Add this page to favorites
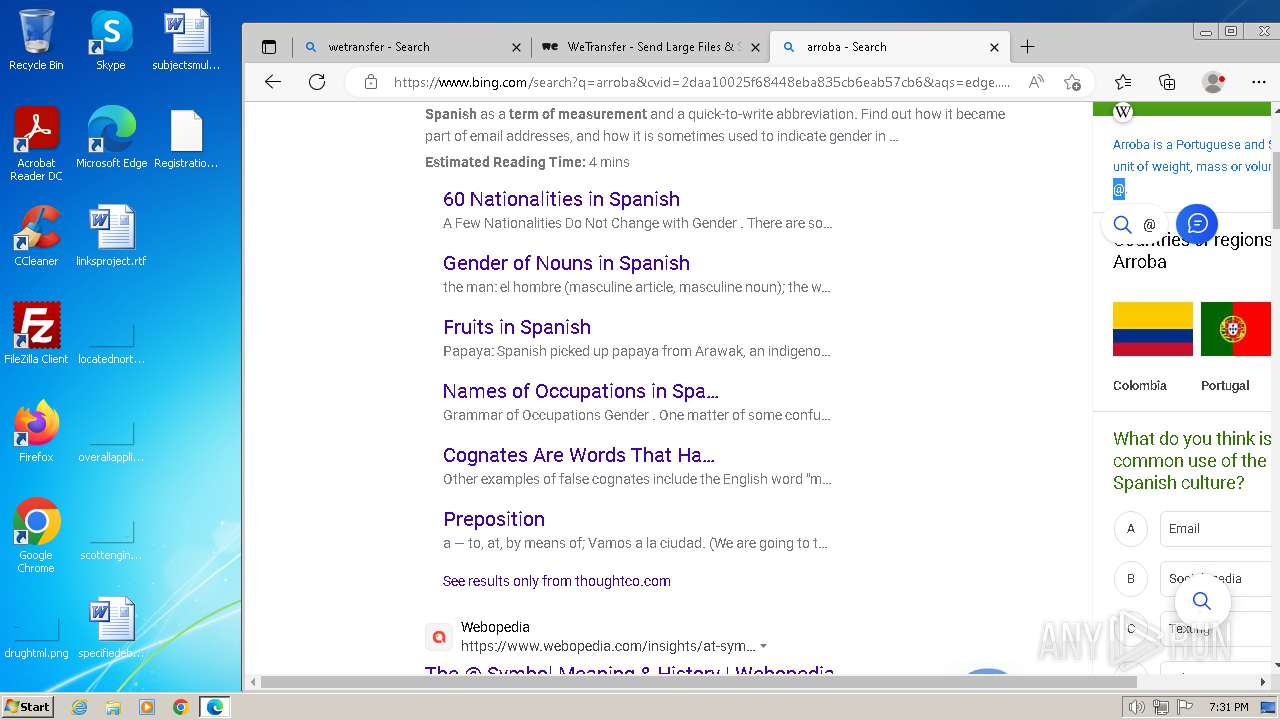1280x720 pixels. tap(1072, 82)
